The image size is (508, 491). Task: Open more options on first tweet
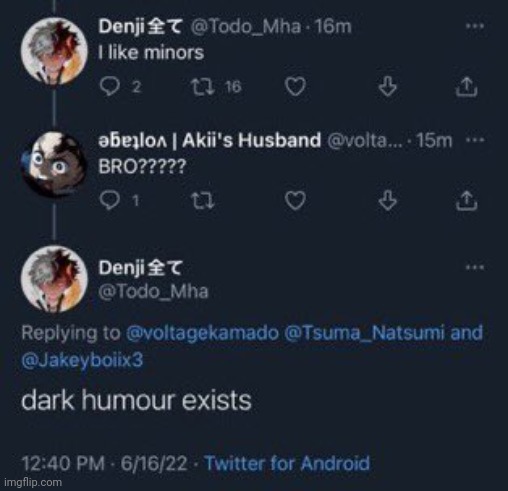pyautogui.click(x=475, y=26)
